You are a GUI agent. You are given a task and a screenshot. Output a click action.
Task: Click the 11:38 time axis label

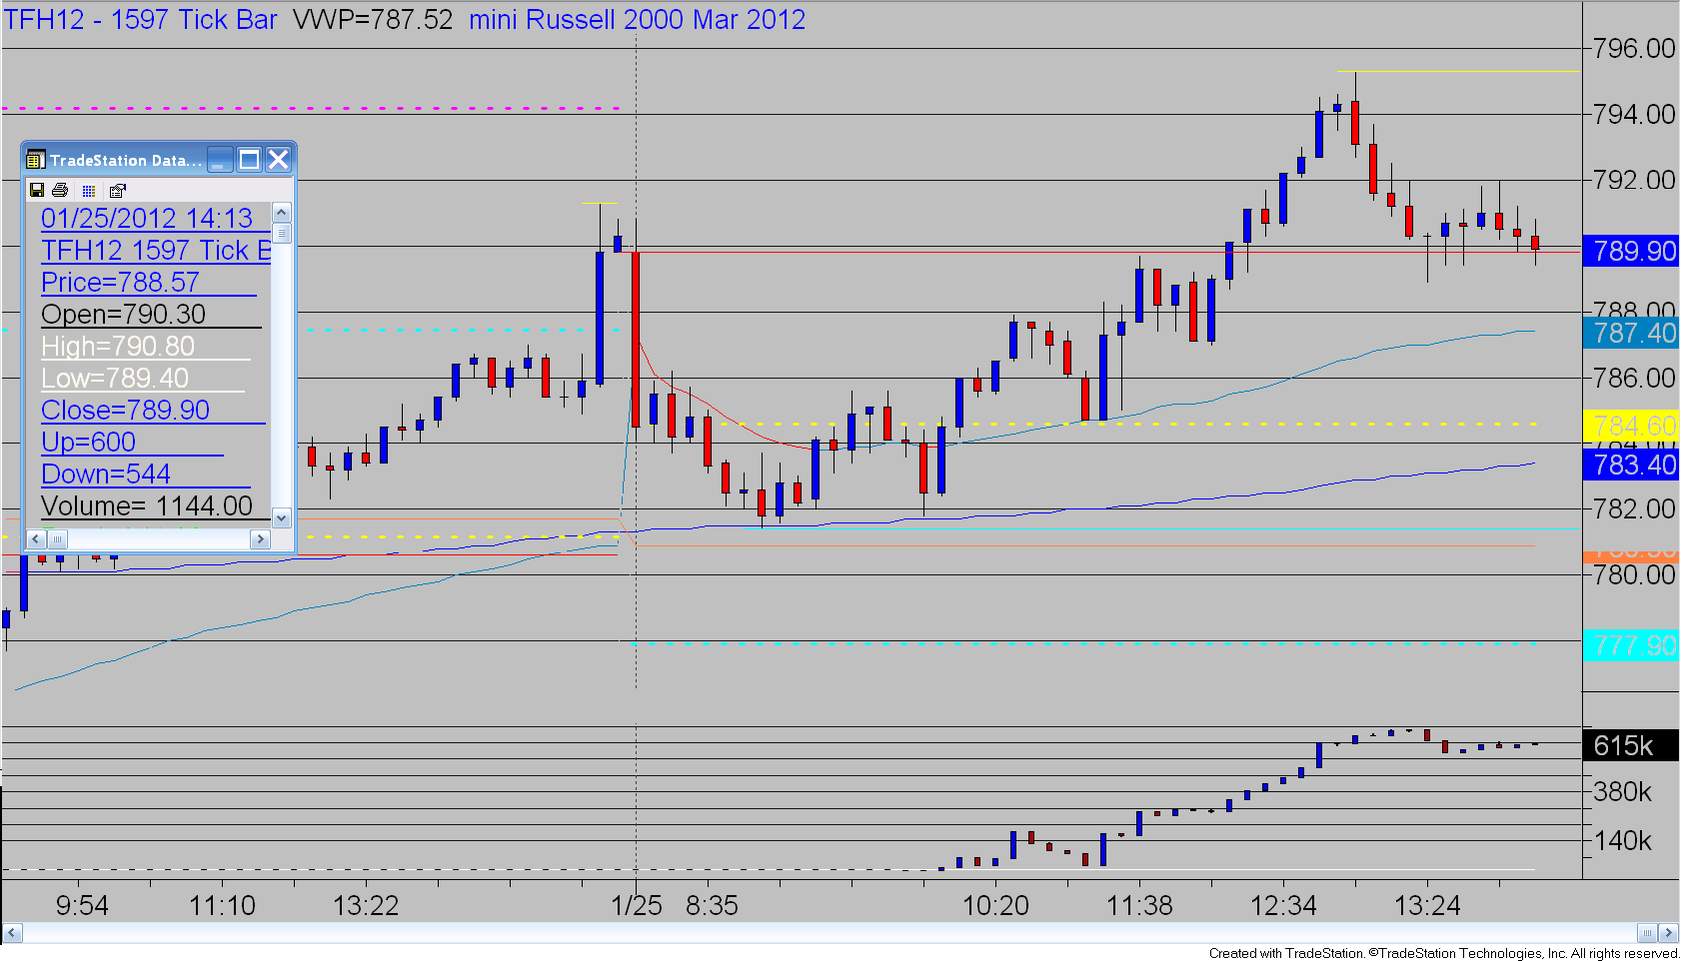(1140, 906)
